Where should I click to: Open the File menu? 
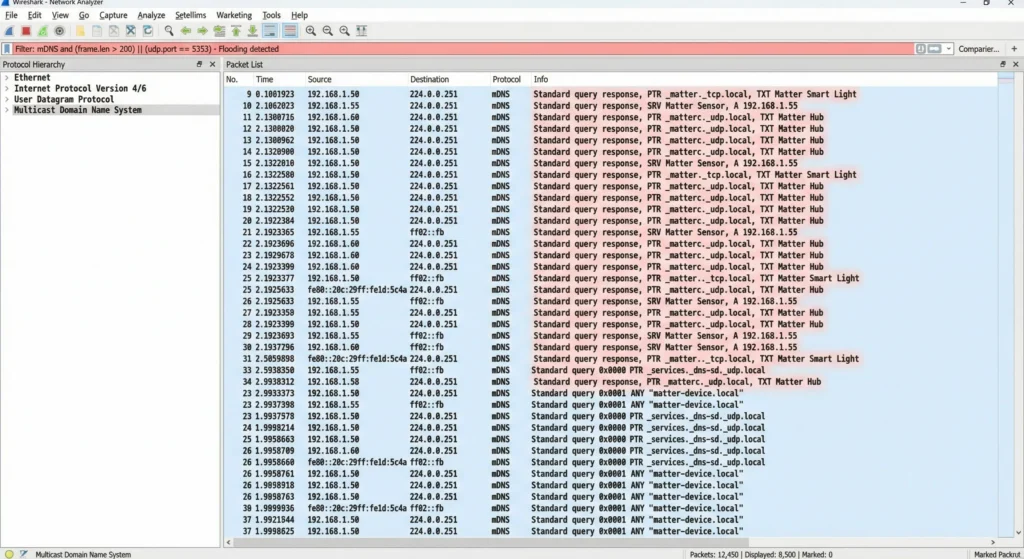11,15
